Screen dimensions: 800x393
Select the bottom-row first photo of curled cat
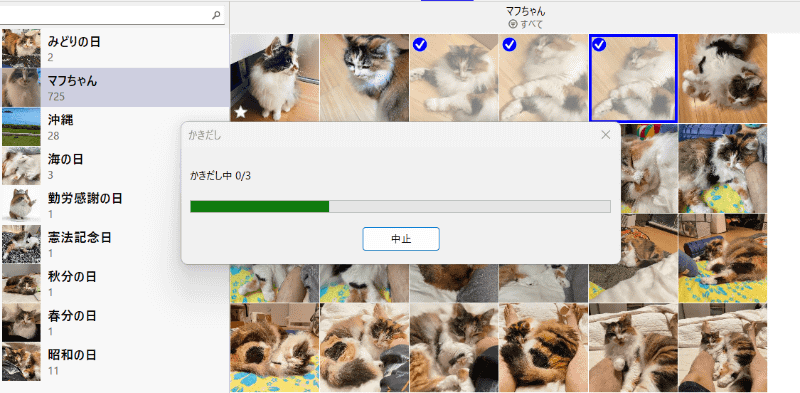[274, 348]
